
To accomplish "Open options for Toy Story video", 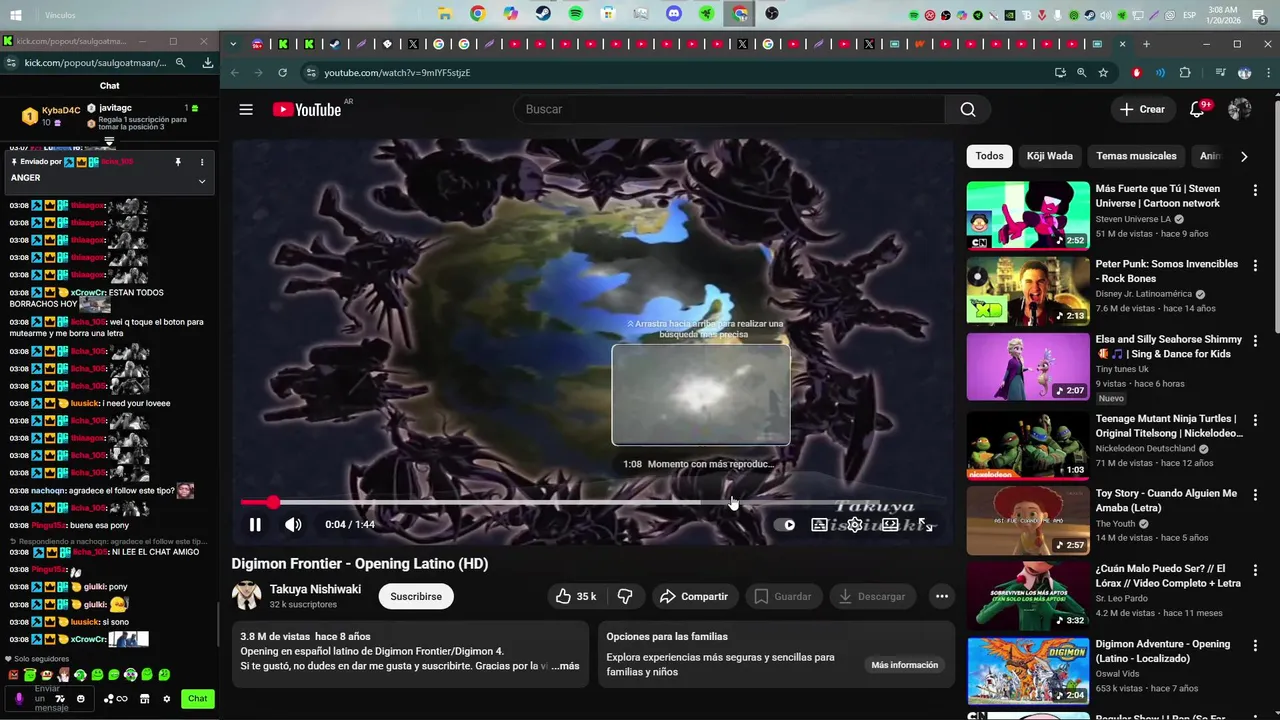I will pos(1255,495).
